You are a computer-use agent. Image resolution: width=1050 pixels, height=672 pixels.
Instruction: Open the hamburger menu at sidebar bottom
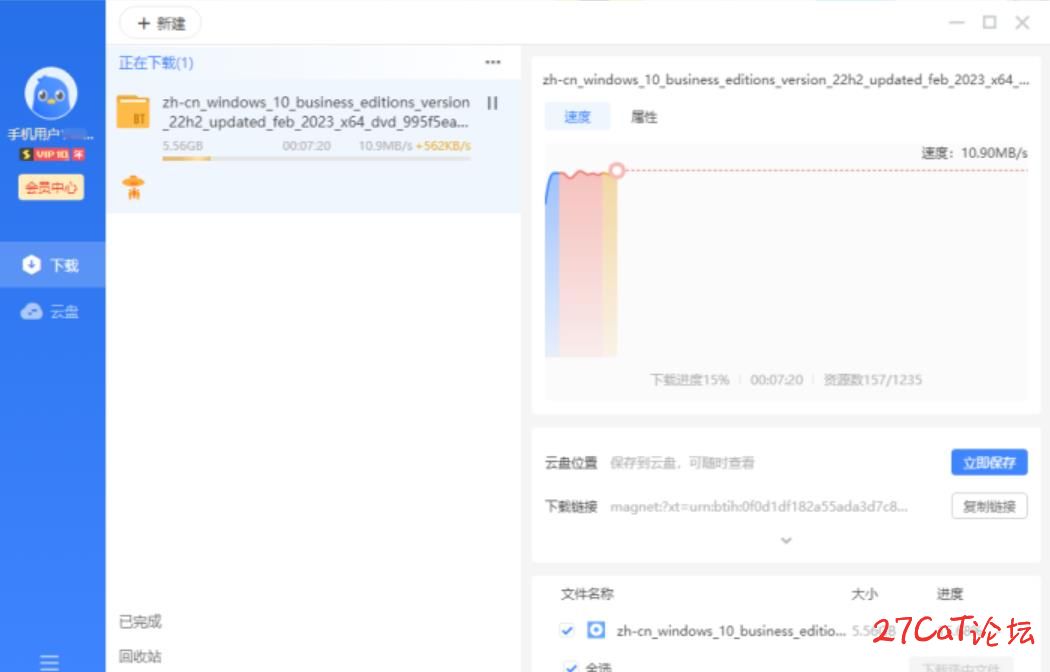coord(50,663)
